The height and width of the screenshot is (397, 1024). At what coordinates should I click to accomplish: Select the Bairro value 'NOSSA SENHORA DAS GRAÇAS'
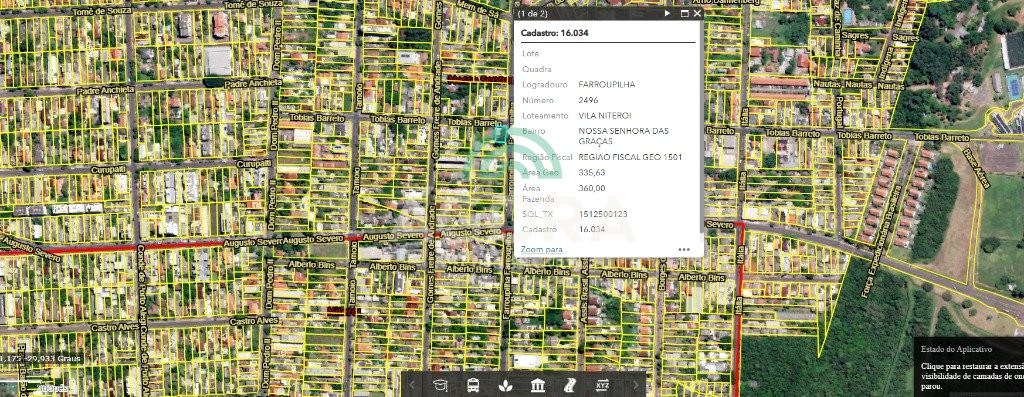coord(624,136)
